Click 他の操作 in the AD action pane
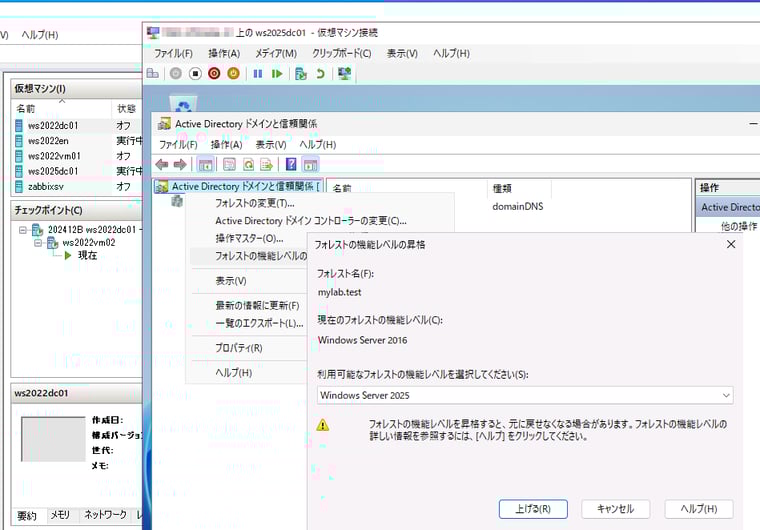 coord(739,226)
